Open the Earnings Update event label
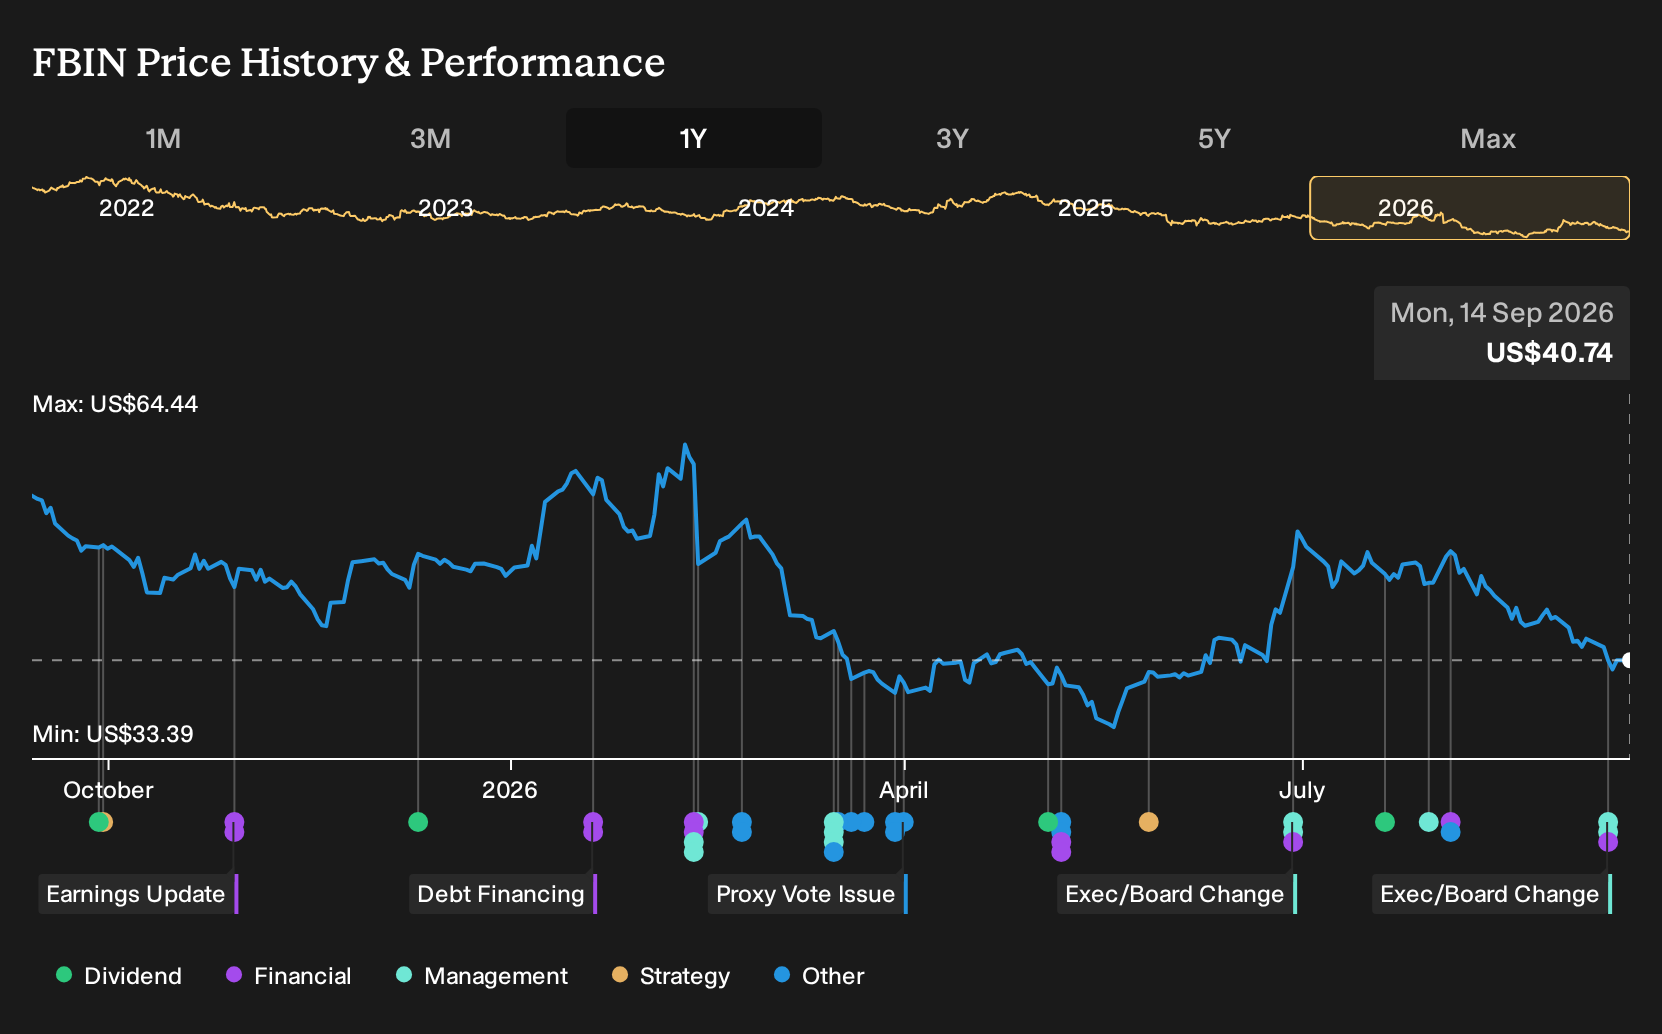This screenshot has height=1034, width=1662. [138, 894]
